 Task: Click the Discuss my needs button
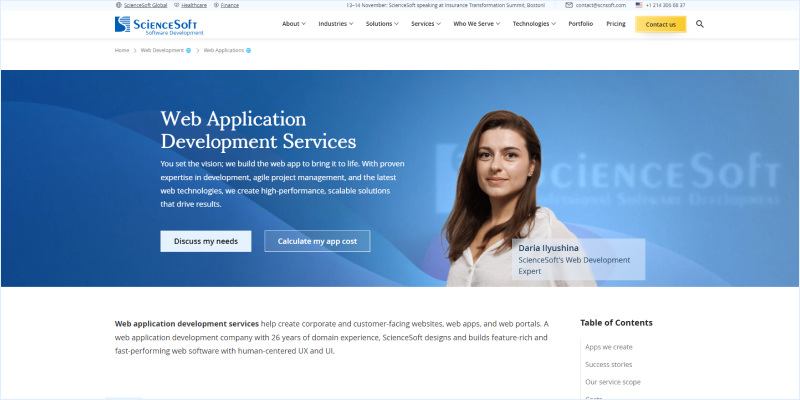pyautogui.click(x=205, y=241)
